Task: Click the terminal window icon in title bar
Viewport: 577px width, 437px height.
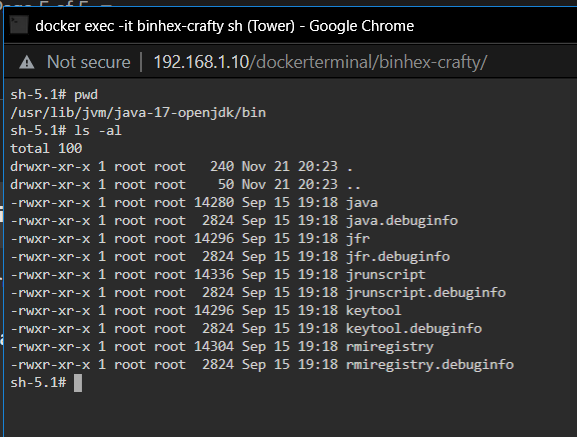Action: [x=18, y=25]
